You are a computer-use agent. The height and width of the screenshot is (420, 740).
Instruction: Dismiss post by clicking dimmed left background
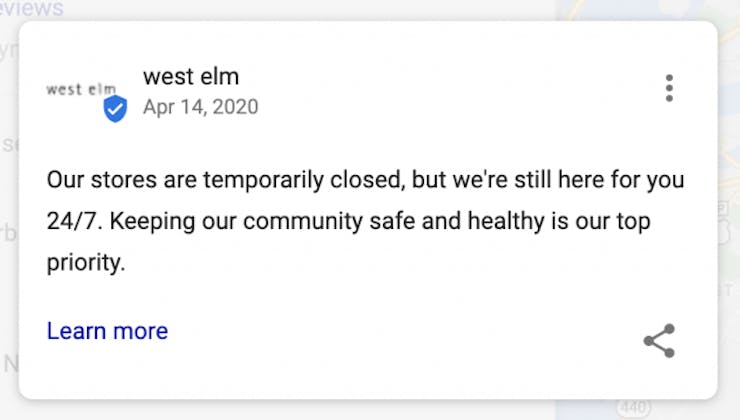pos(9,210)
